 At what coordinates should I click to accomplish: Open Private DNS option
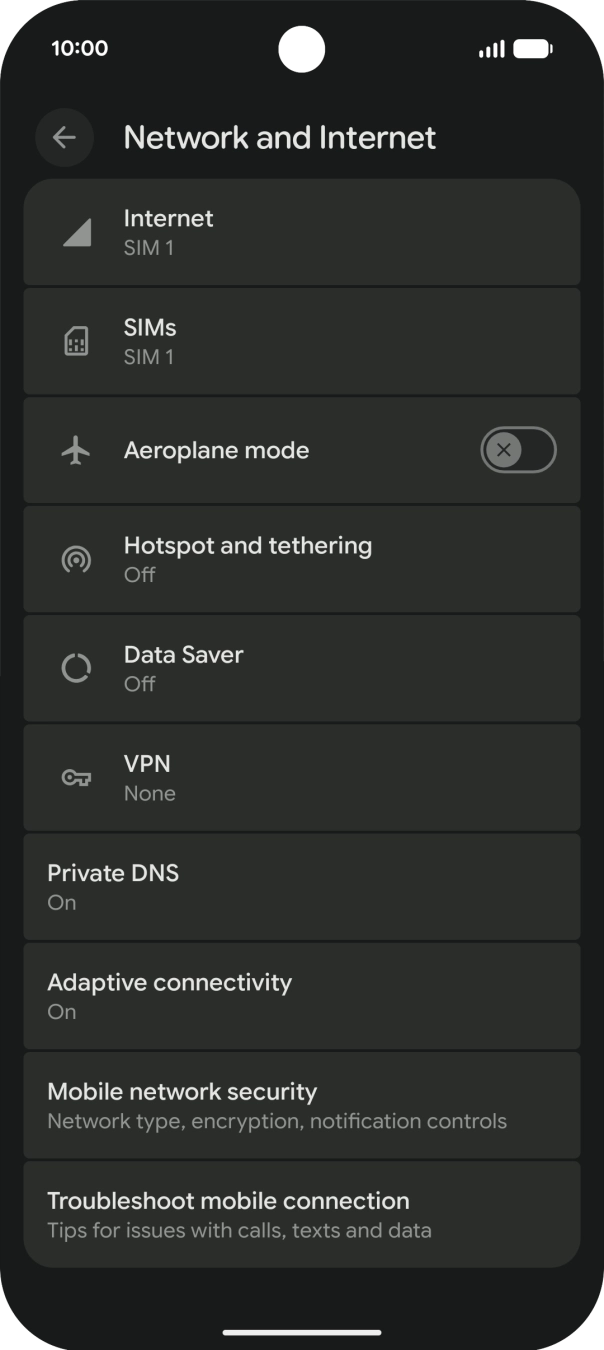(x=300, y=887)
